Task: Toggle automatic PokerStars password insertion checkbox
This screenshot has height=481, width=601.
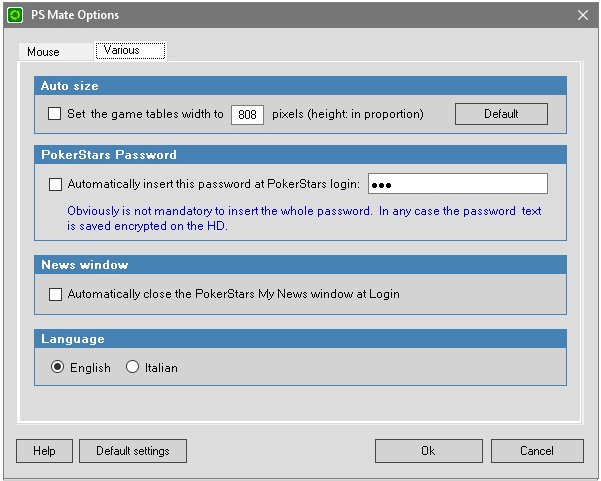Action: [x=55, y=184]
